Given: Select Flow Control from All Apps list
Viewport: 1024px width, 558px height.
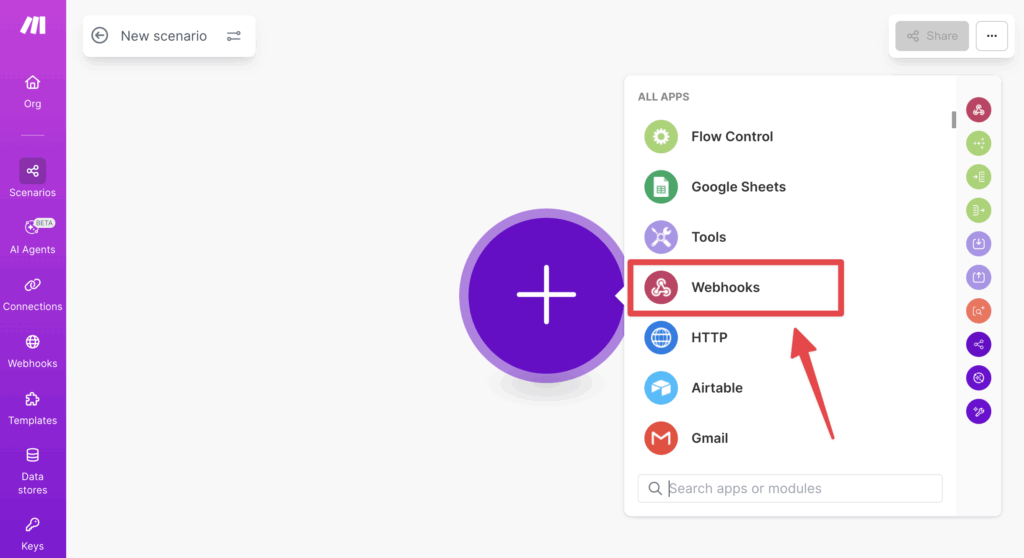Looking at the screenshot, I should 790,137.
